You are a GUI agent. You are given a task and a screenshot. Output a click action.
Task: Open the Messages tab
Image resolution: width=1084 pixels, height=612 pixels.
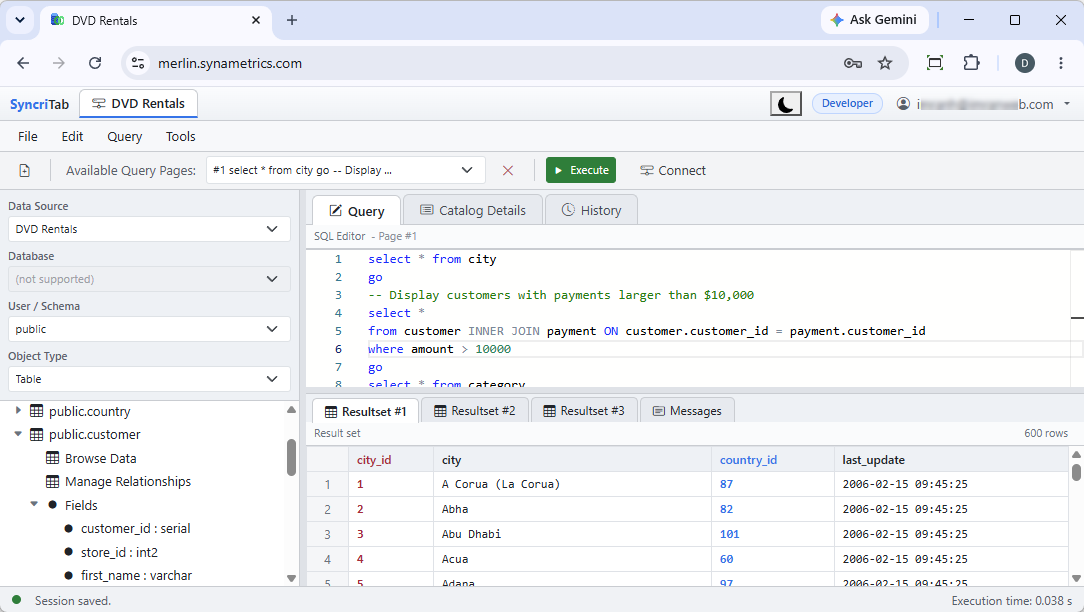(x=687, y=411)
